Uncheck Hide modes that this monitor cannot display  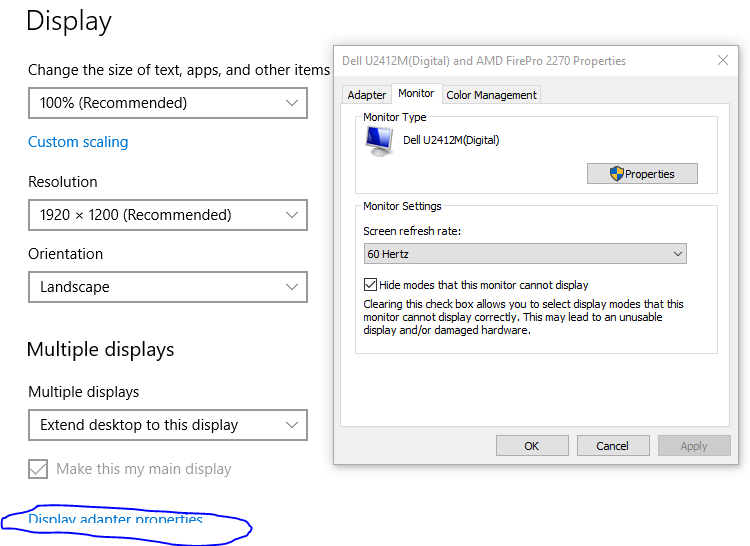(370, 285)
